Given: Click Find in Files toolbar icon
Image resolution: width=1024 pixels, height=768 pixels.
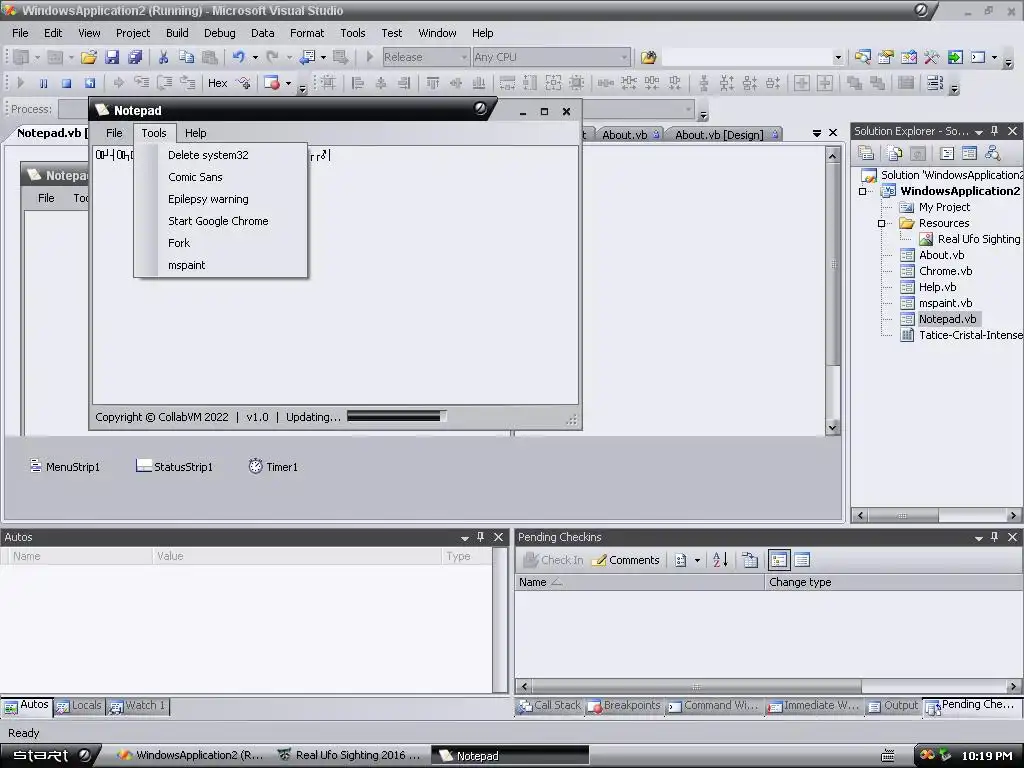Looking at the screenshot, I should pos(648,57).
